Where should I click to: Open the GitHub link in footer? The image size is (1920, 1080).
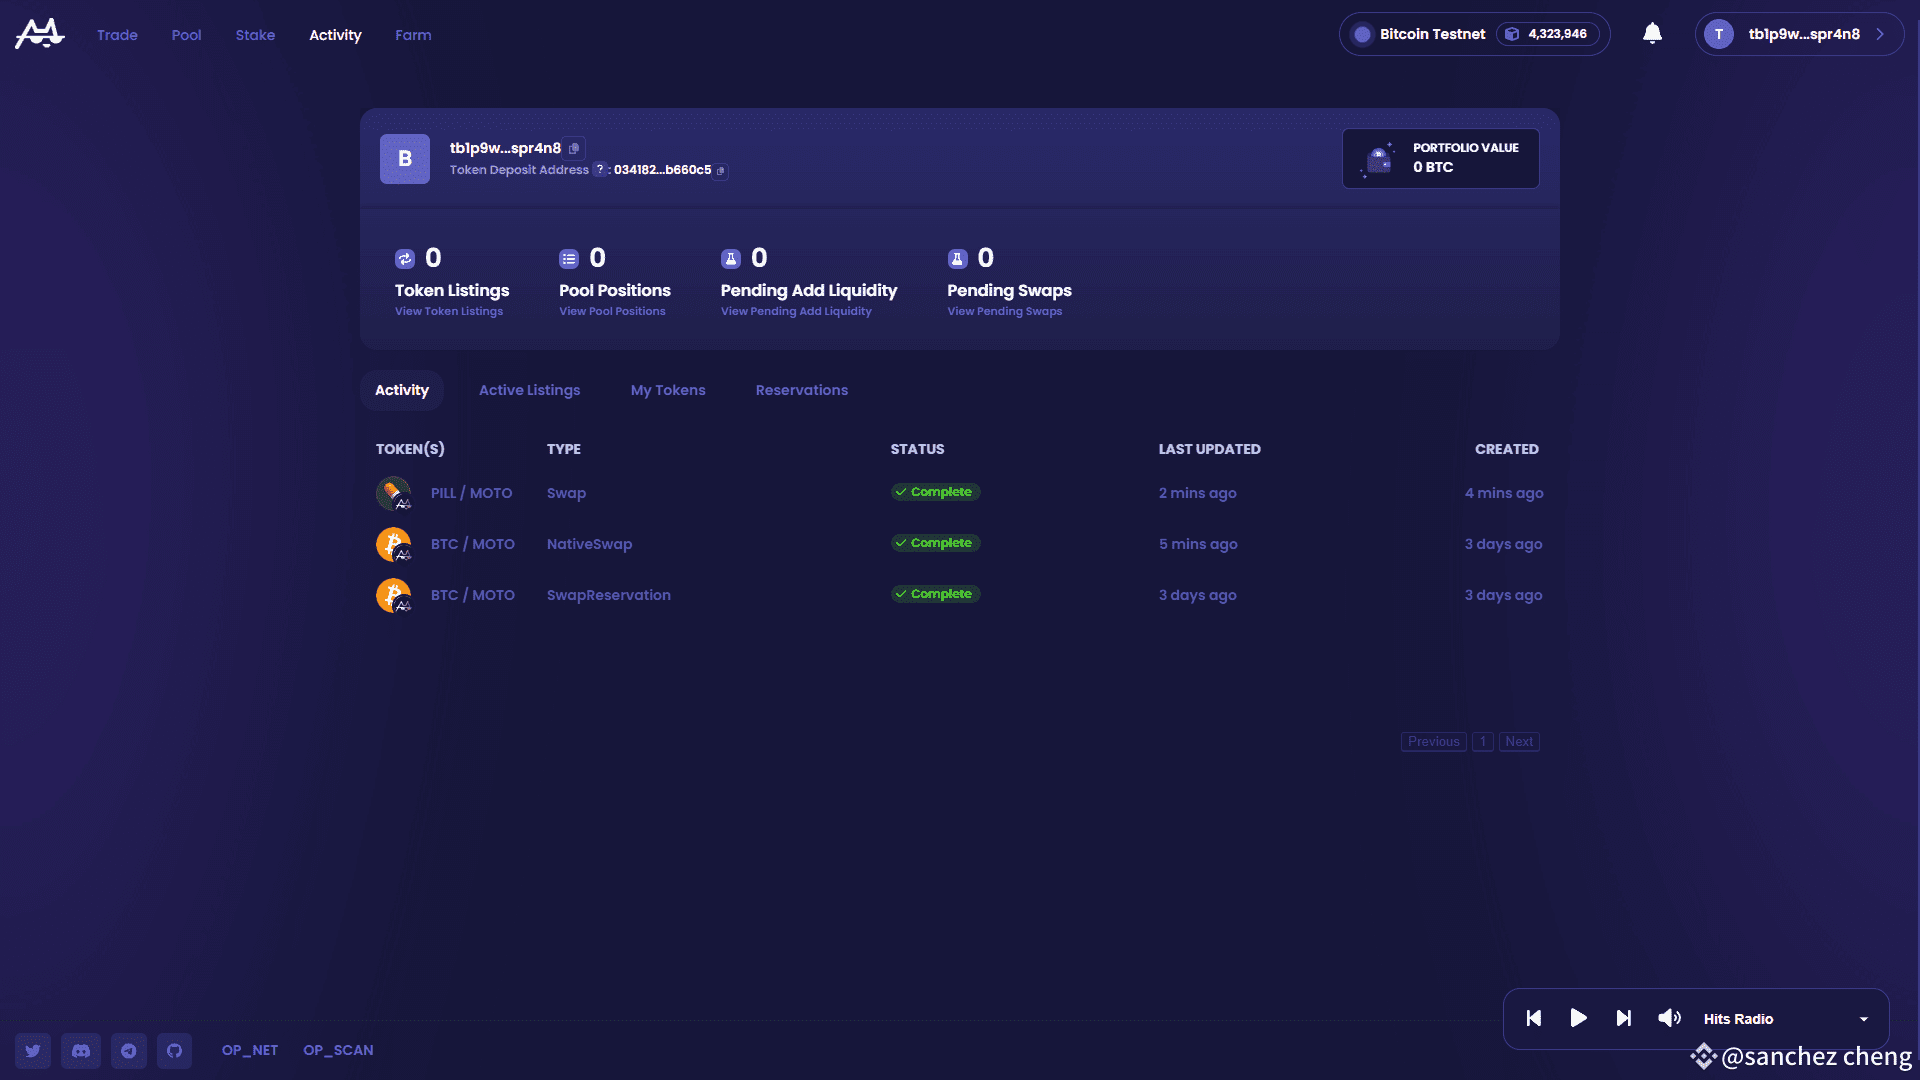(x=175, y=1051)
